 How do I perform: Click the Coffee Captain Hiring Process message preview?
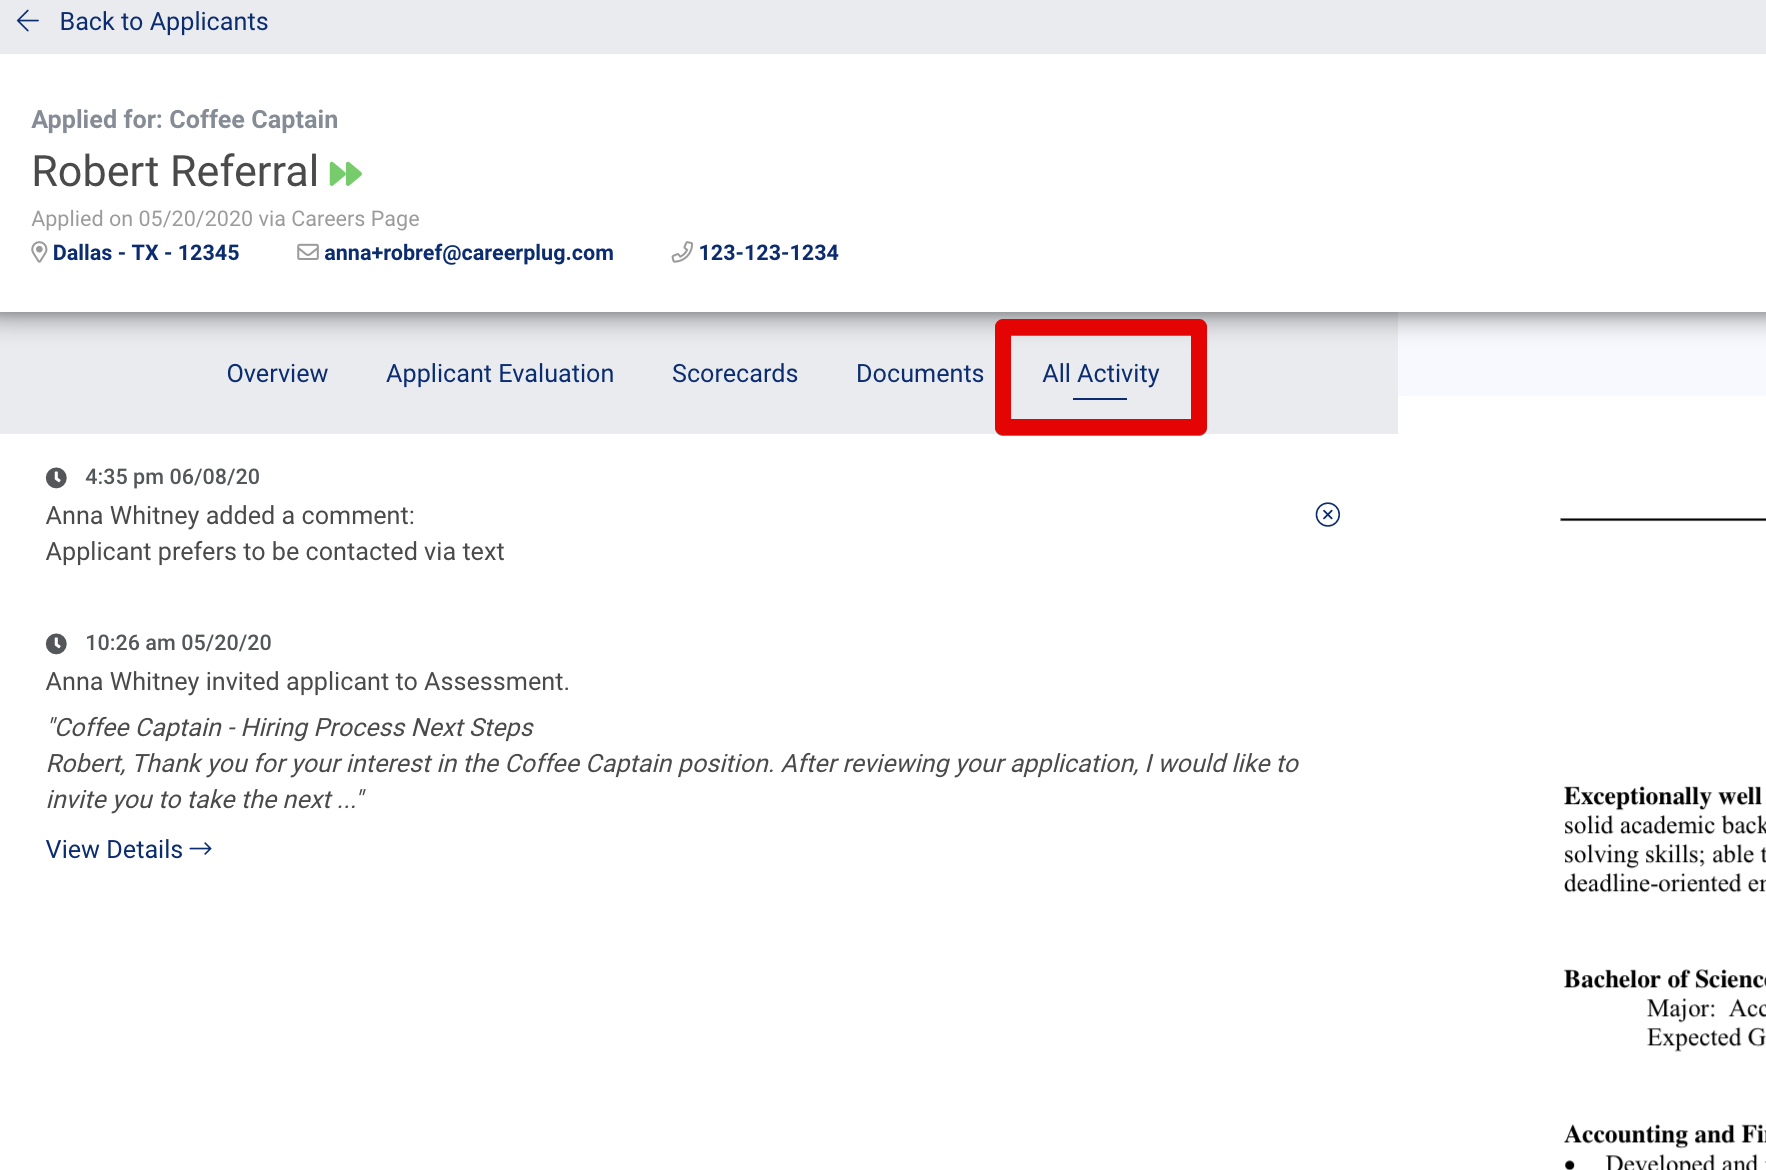tap(672, 763)
